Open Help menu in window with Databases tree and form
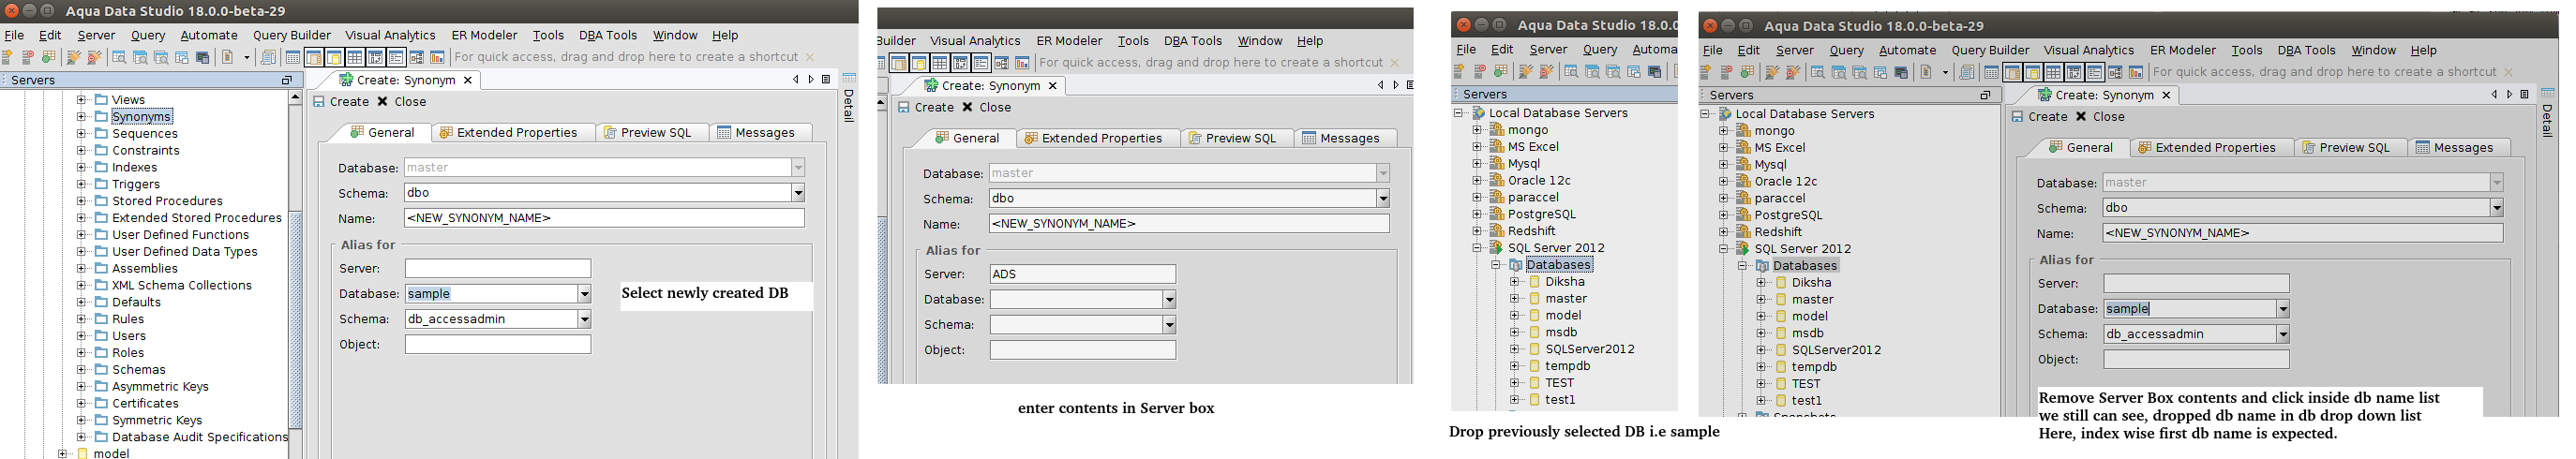The image size is (2576, 459). [x=2423, y=50]
